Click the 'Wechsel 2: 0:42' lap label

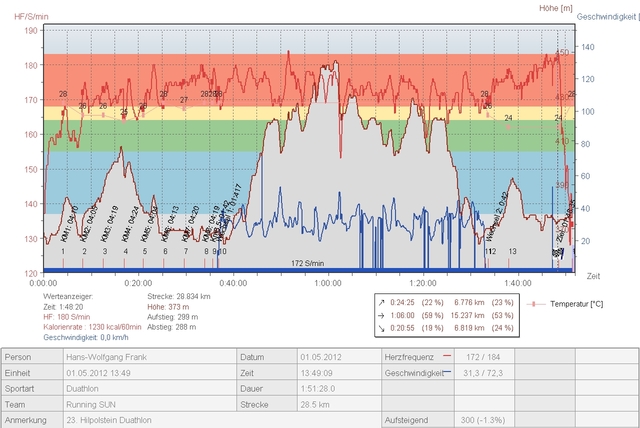(496, 217)
